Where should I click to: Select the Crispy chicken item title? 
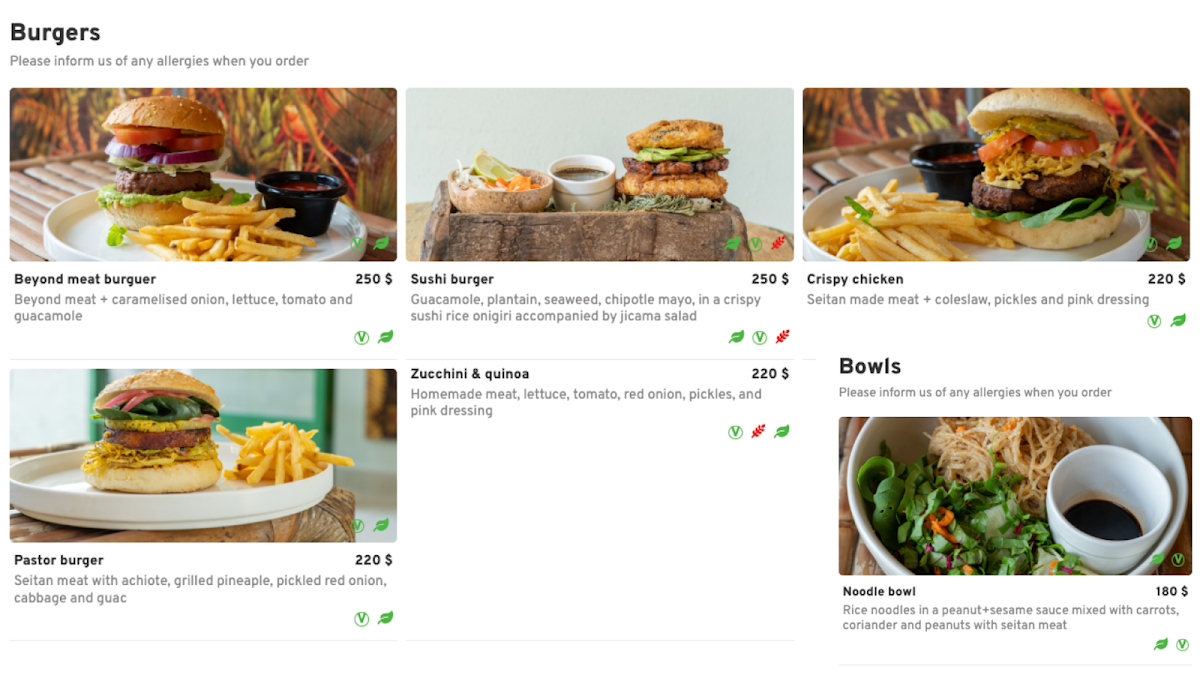tap(855, 279)
